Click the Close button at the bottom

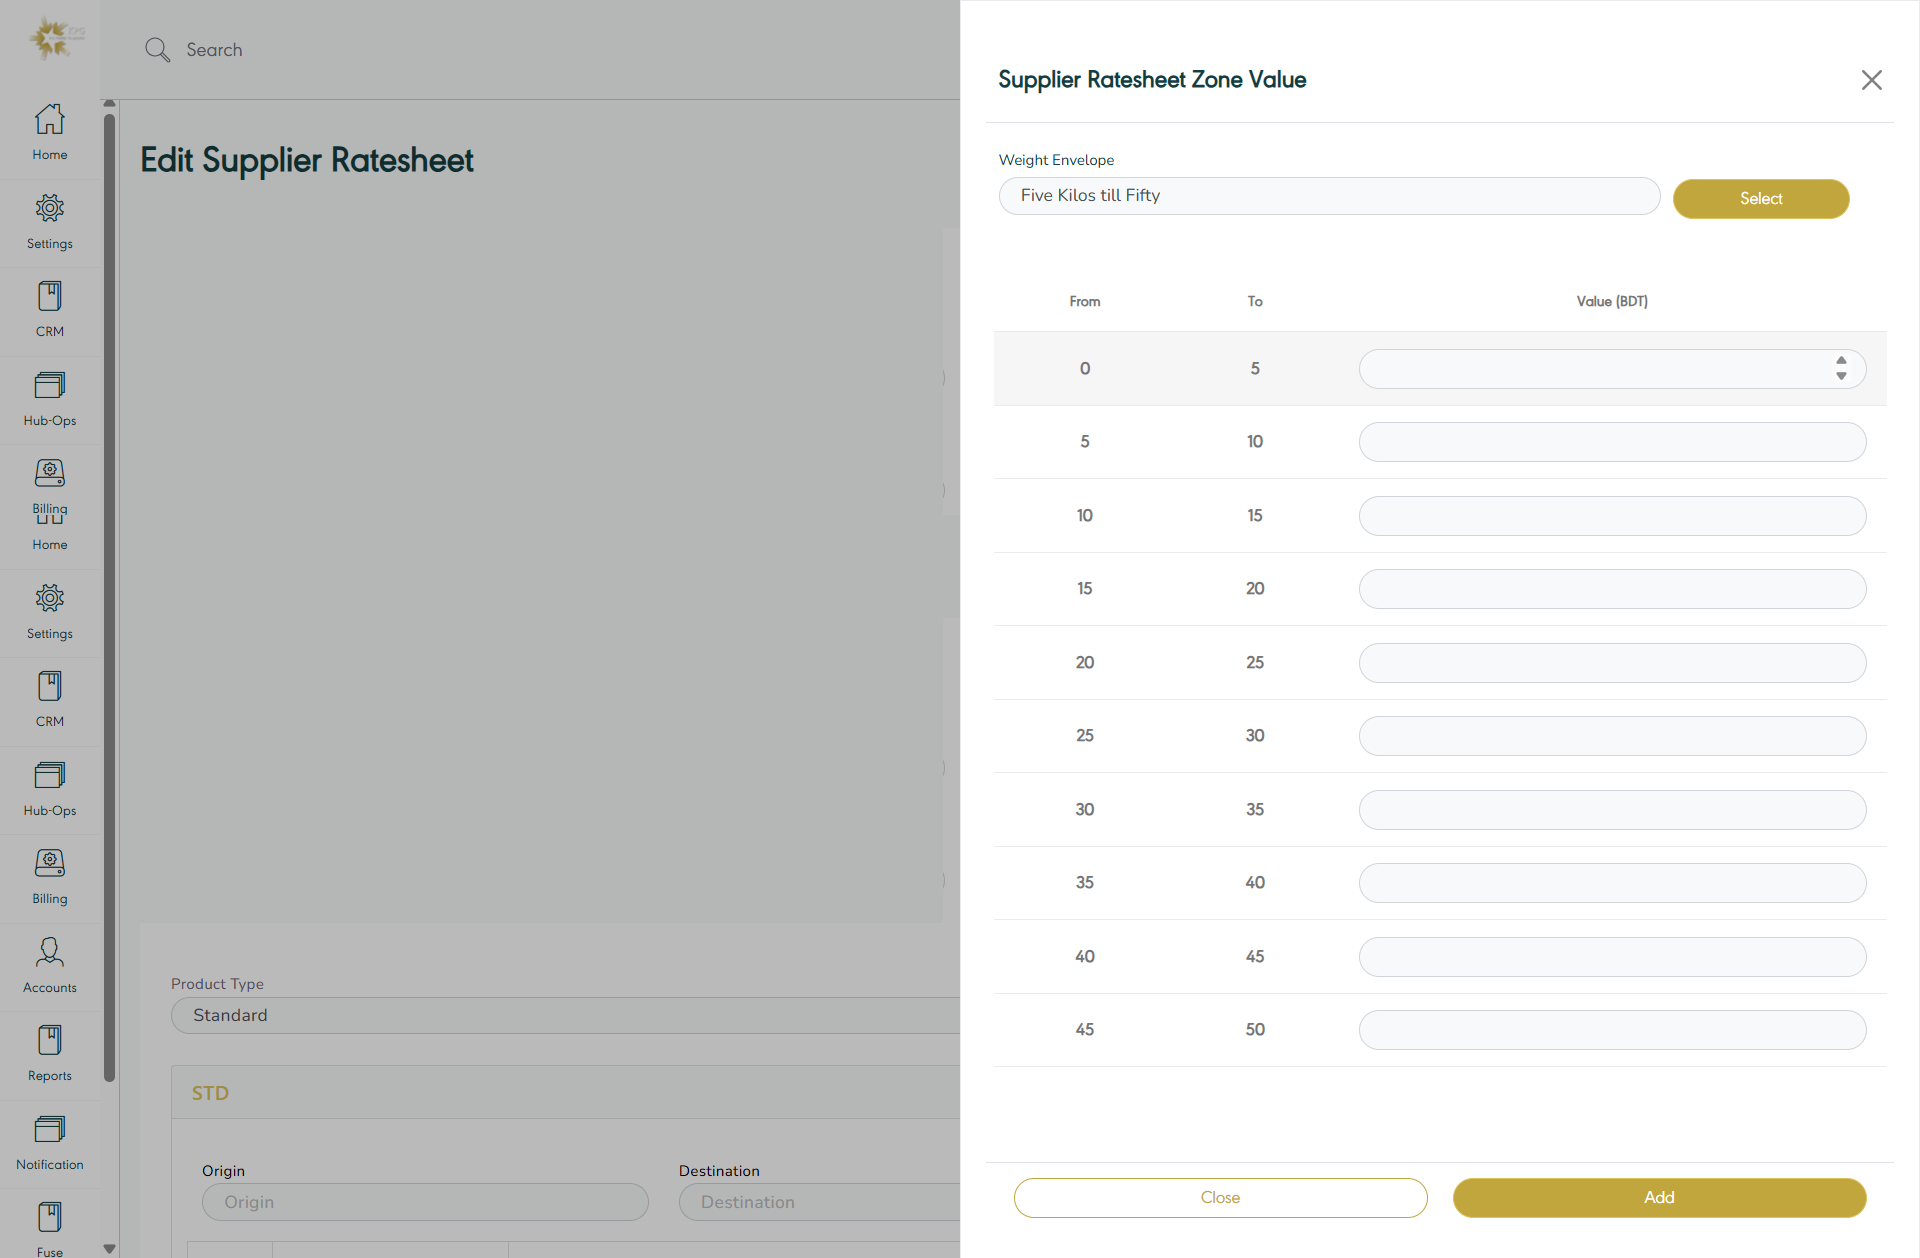point(1220,1197)
